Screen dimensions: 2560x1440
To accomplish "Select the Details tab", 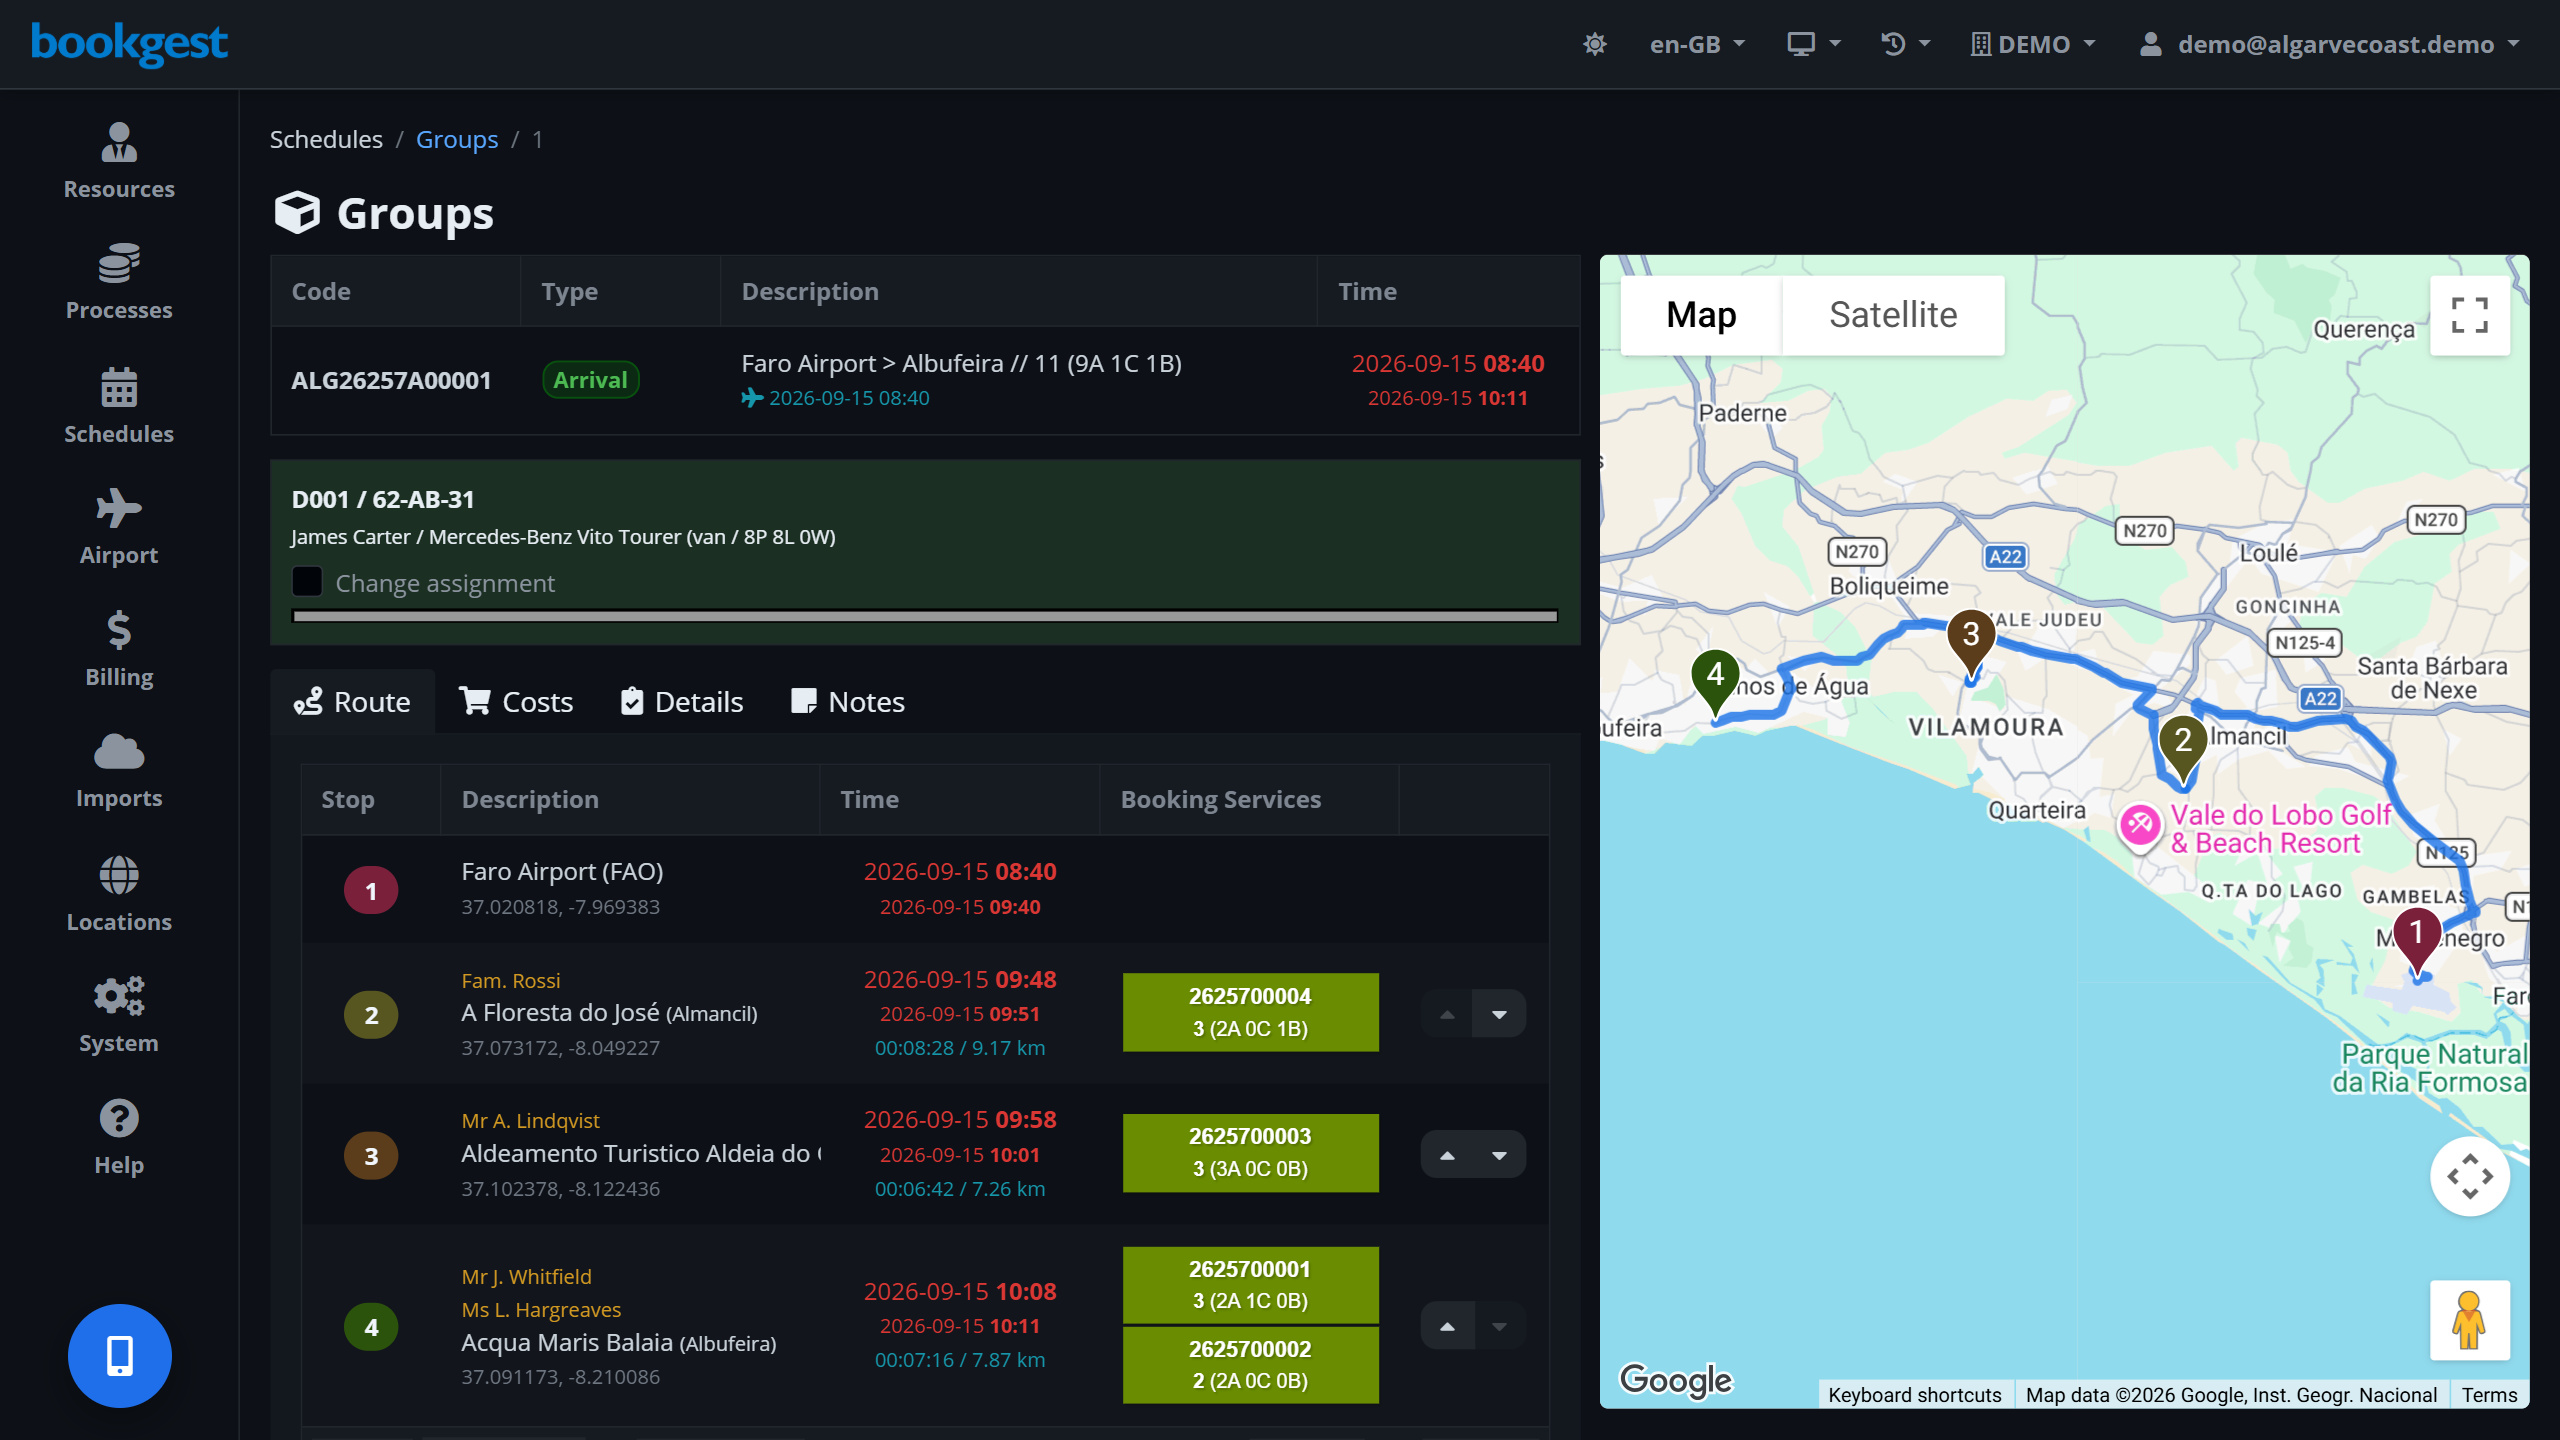I will click(682, 702).
